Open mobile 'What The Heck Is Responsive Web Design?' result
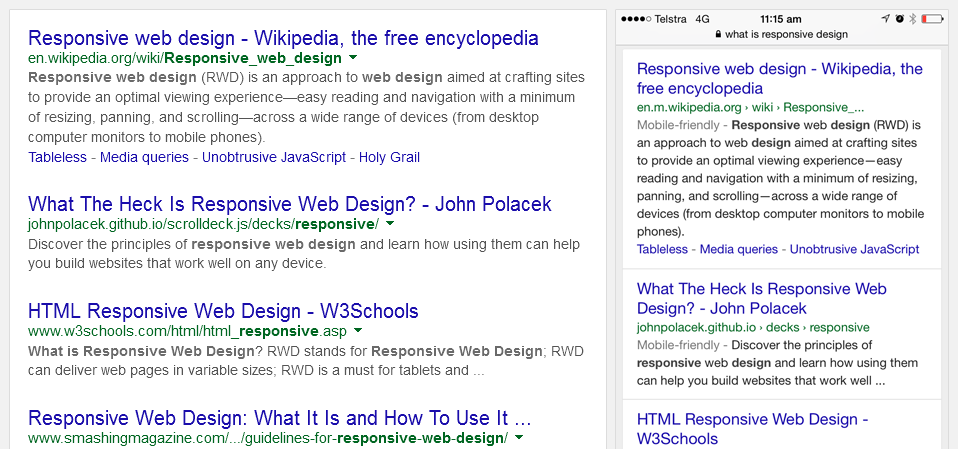958x449 pixels. click(x=761, y=298)
